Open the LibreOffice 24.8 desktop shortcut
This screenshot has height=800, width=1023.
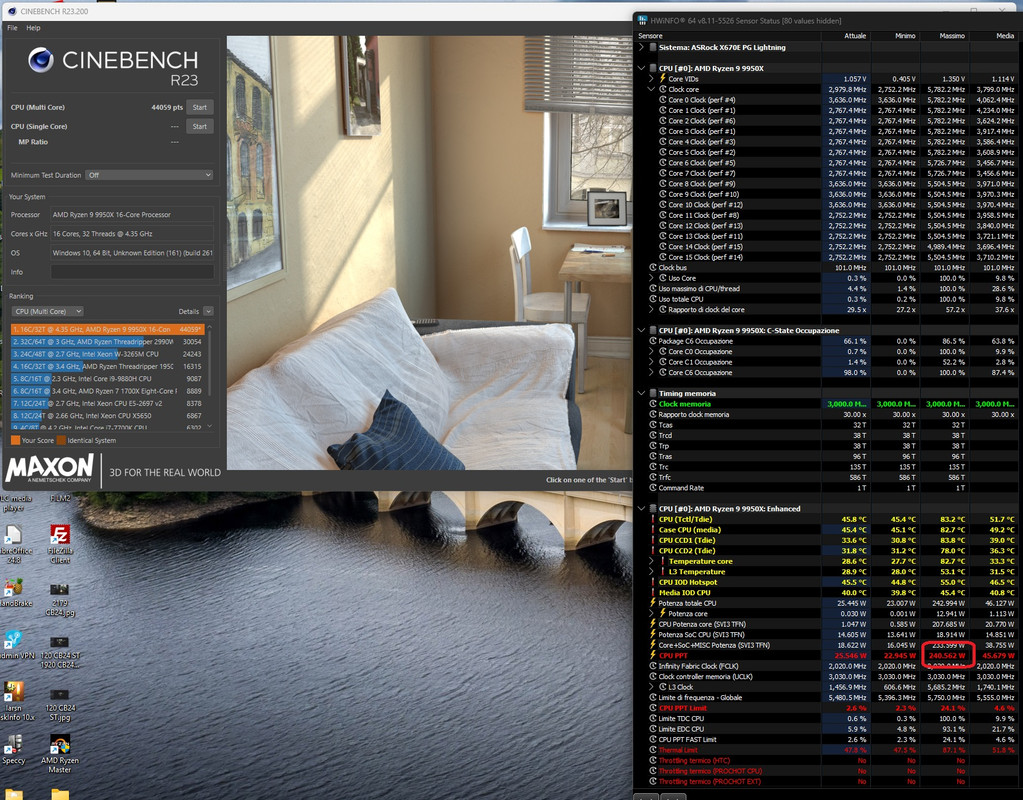click(13, 543)
